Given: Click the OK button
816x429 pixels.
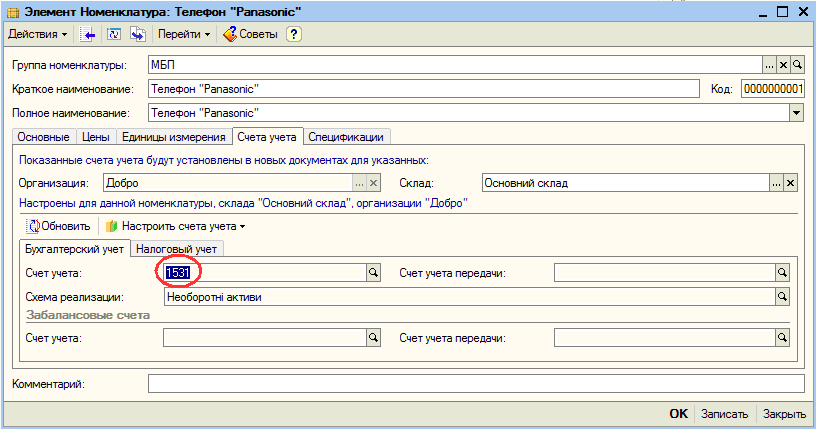Looking at the screenshot, I should (679, 414).
